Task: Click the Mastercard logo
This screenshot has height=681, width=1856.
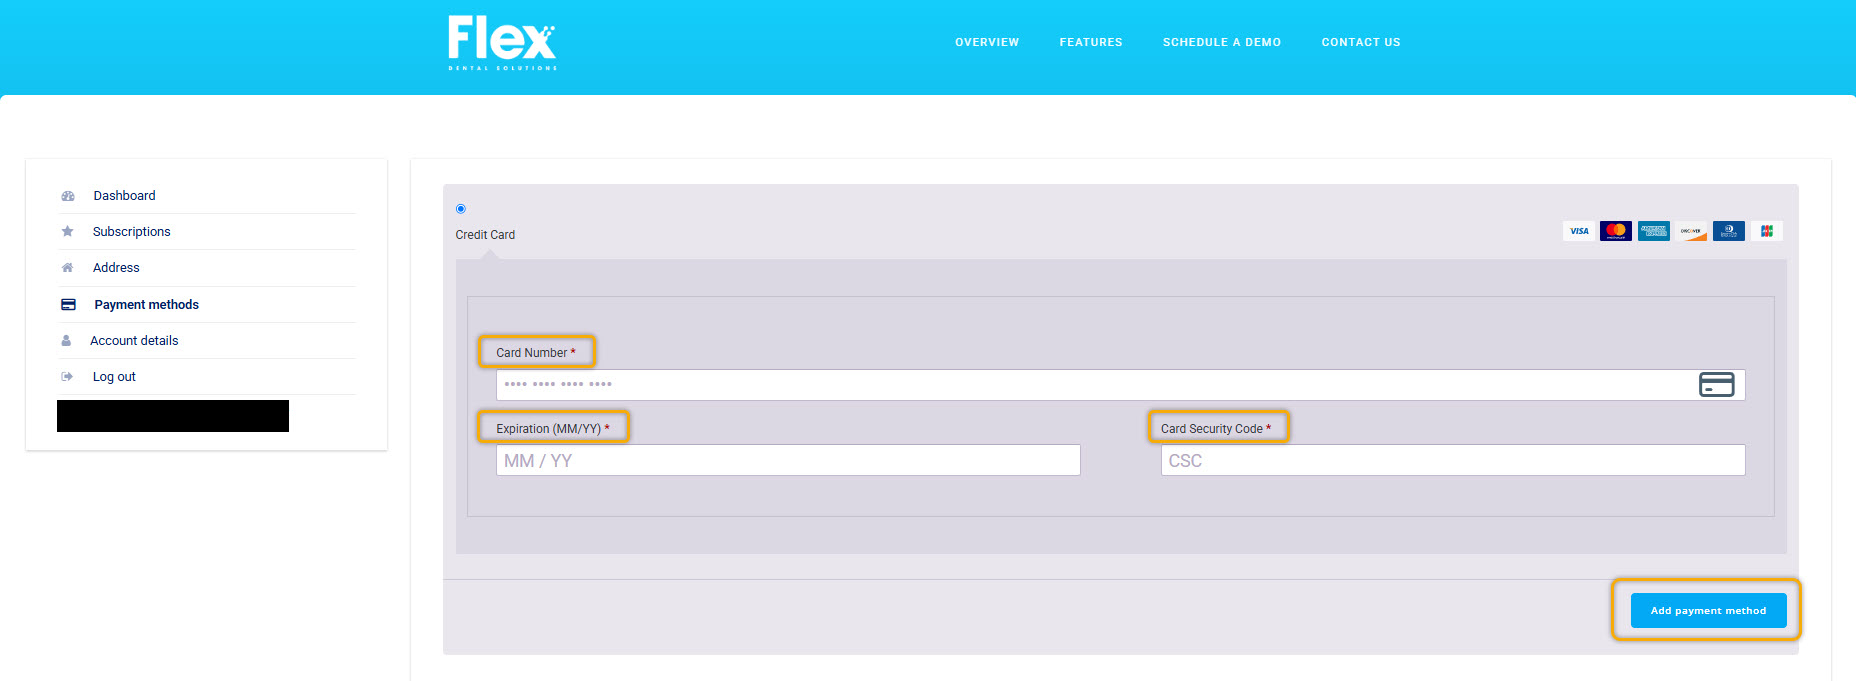Action: point(1616,231)
